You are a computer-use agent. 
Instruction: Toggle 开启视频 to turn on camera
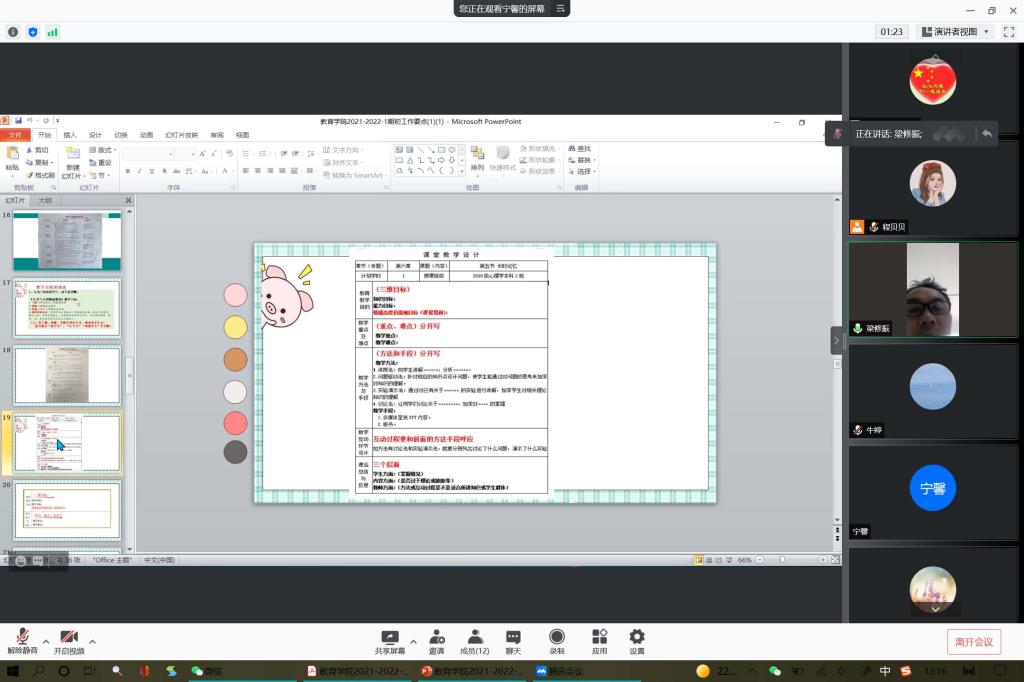pos(69,641)
